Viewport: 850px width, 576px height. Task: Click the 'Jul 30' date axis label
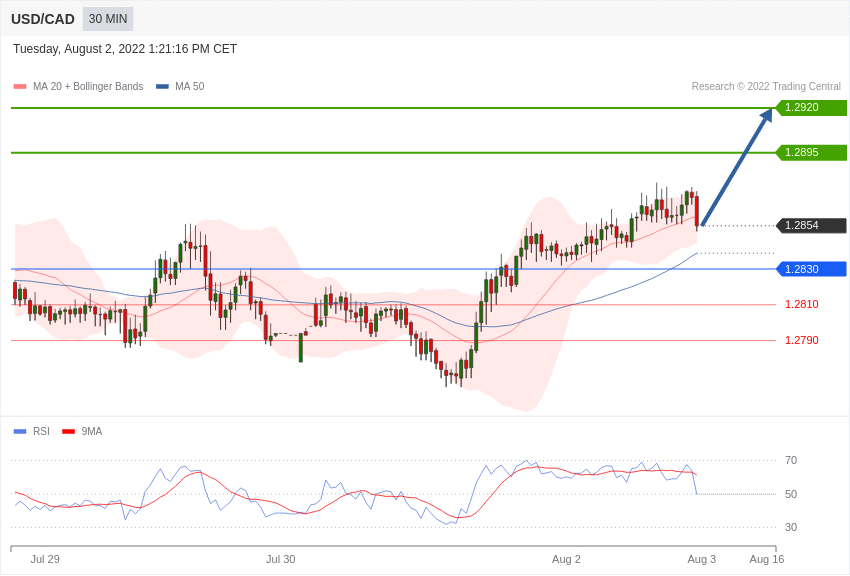click(281, 559)
